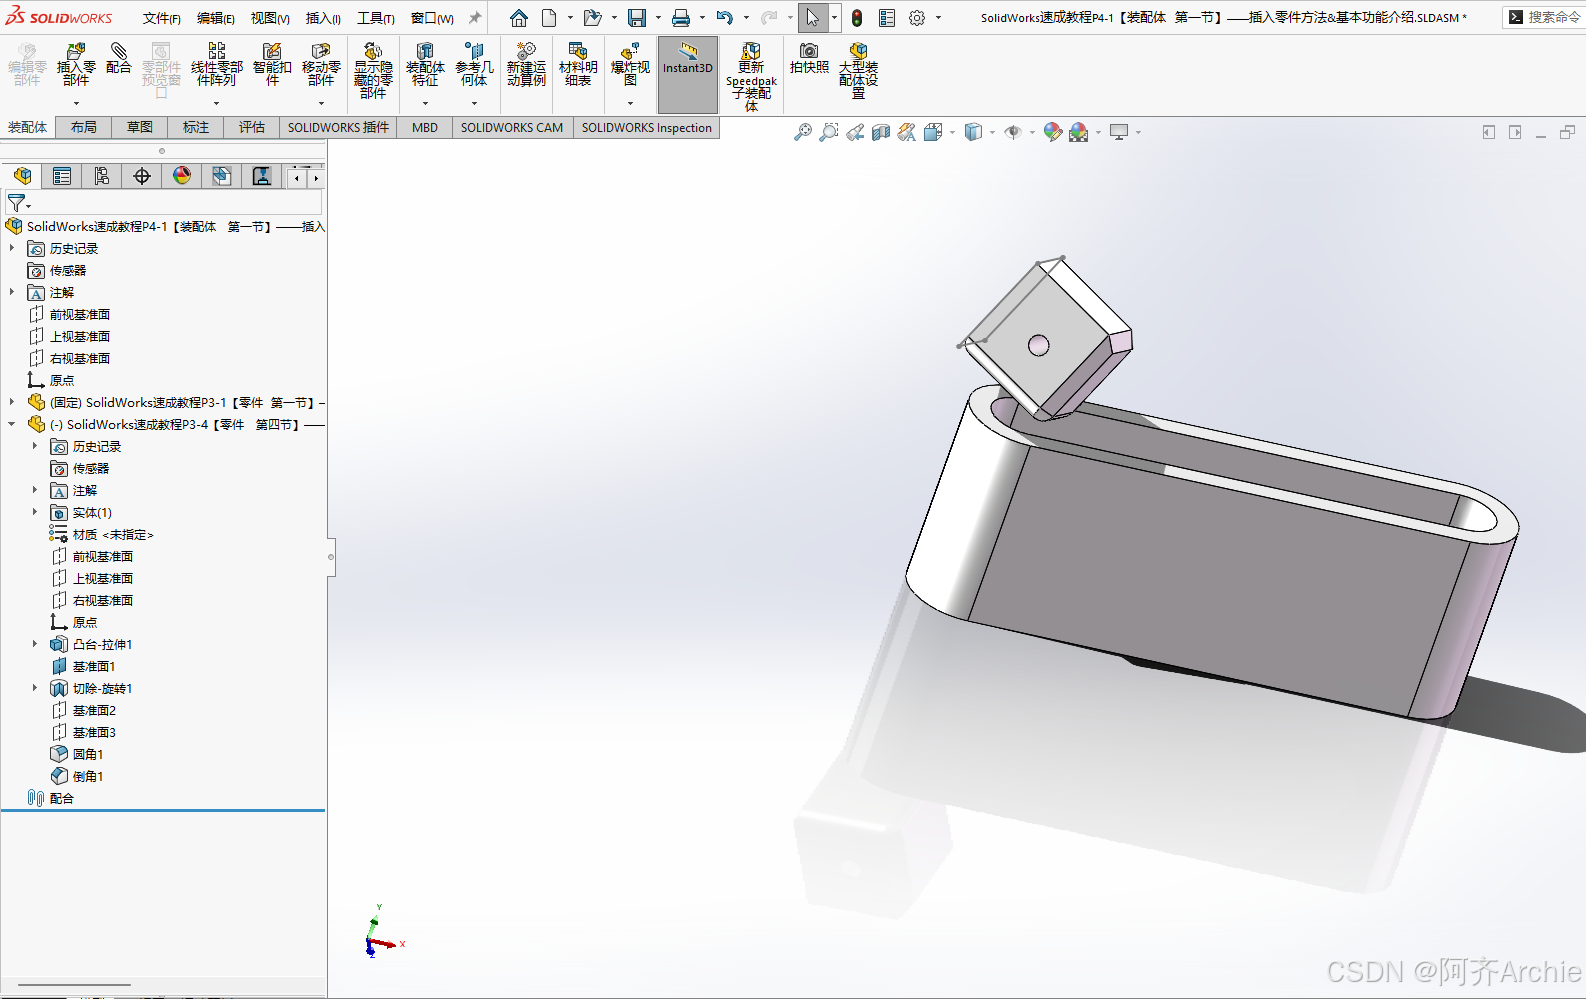Image resolution: width=1586 pixels, height=999 pixels.
Task: Select the 移动零部件 (Move Component) tool
Action: (x=321, y=64)
